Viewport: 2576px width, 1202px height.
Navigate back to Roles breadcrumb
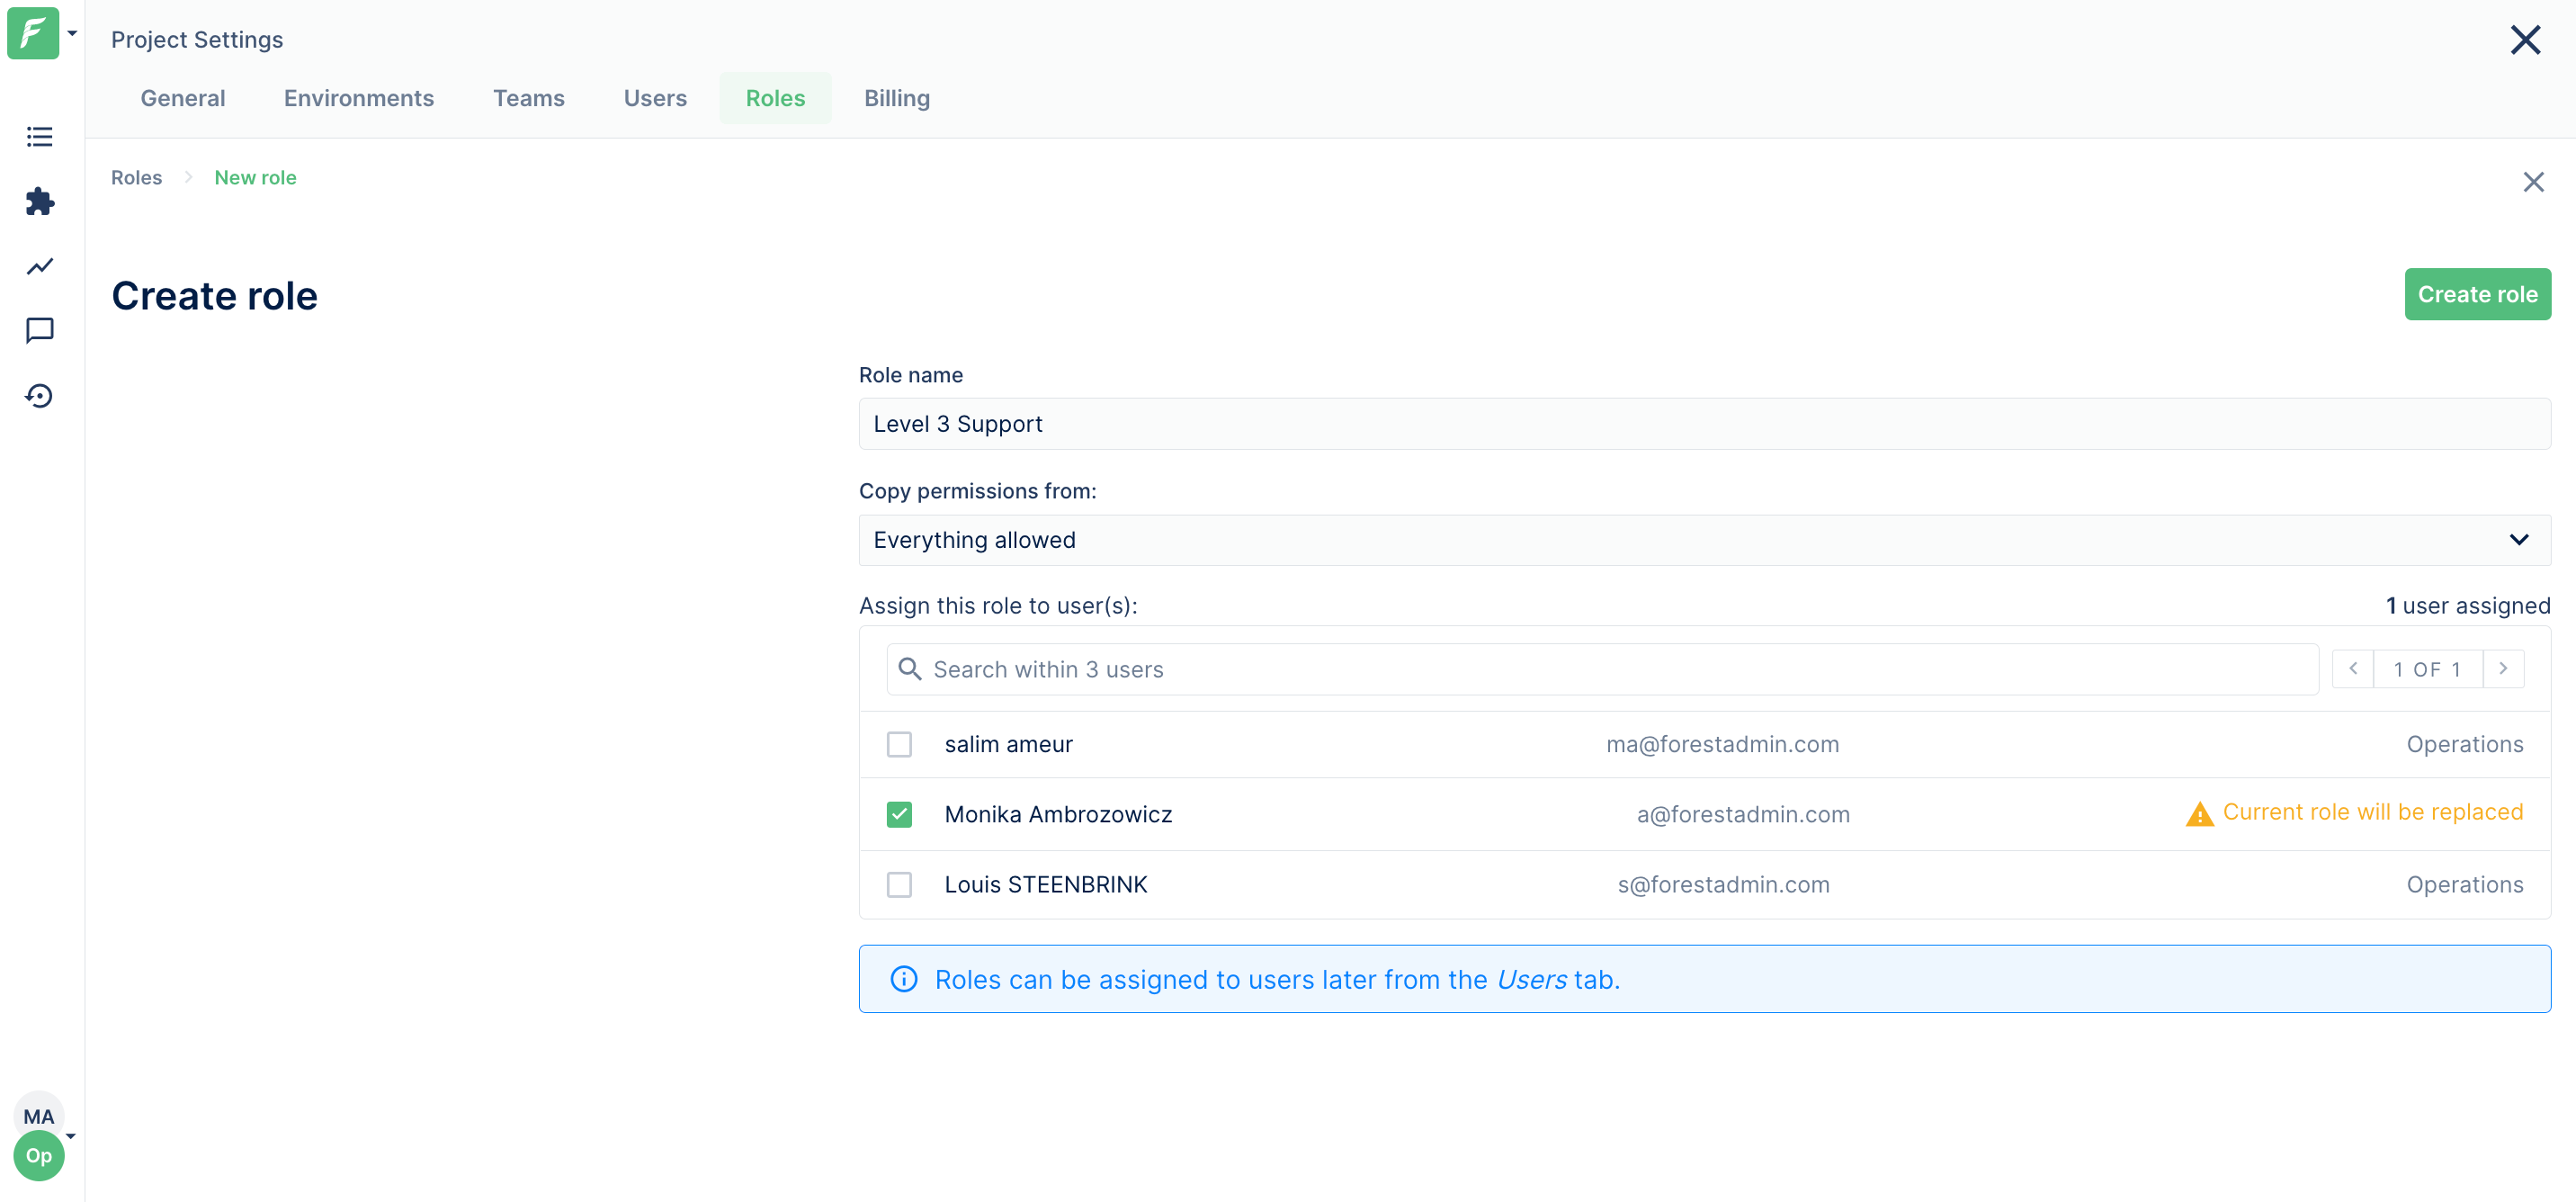click(137, 176)
